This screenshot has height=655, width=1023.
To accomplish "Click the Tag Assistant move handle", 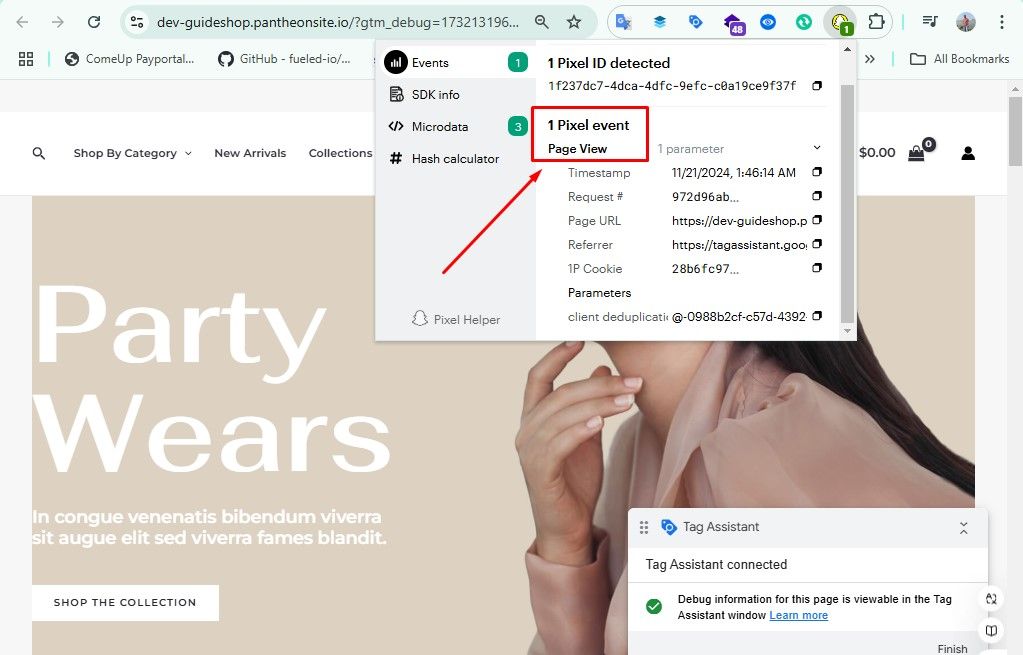I will 644,527.
